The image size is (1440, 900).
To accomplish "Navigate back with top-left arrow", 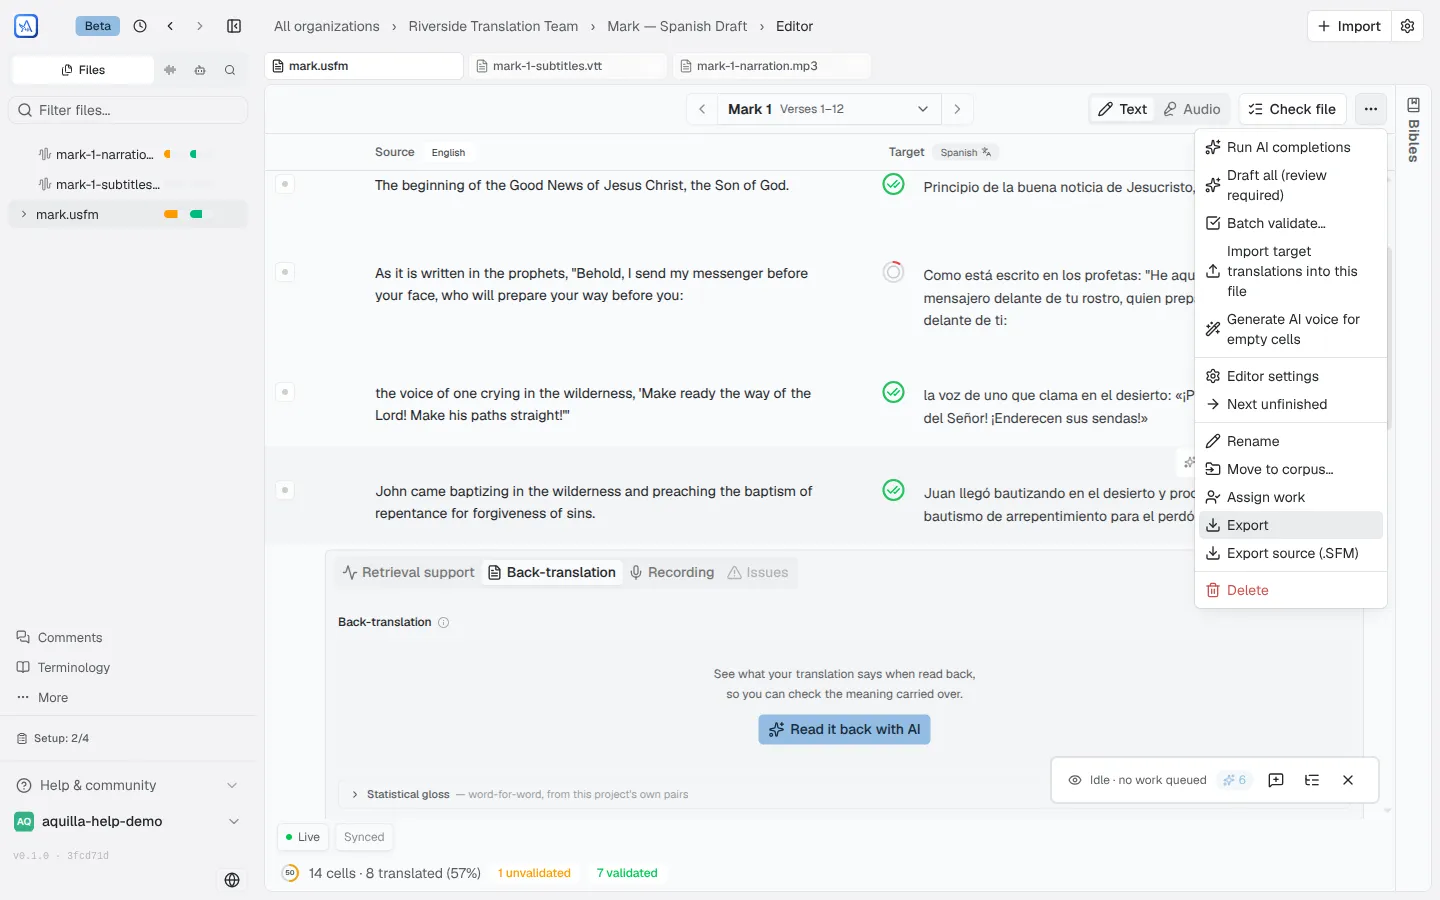I will pos(170,26).
